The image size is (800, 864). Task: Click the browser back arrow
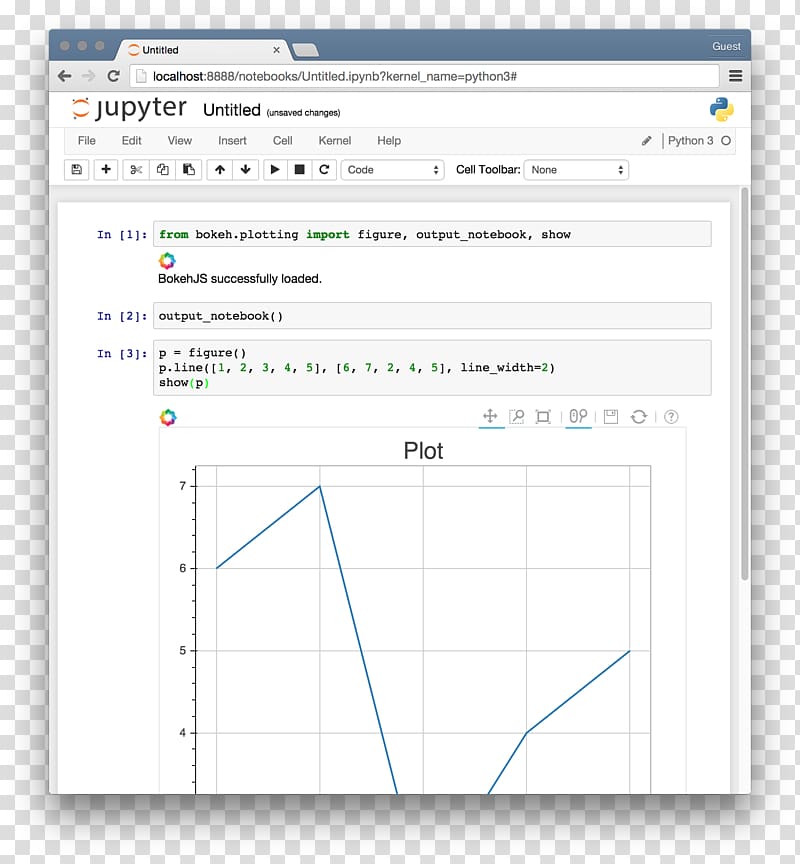(x=65, y=76)
